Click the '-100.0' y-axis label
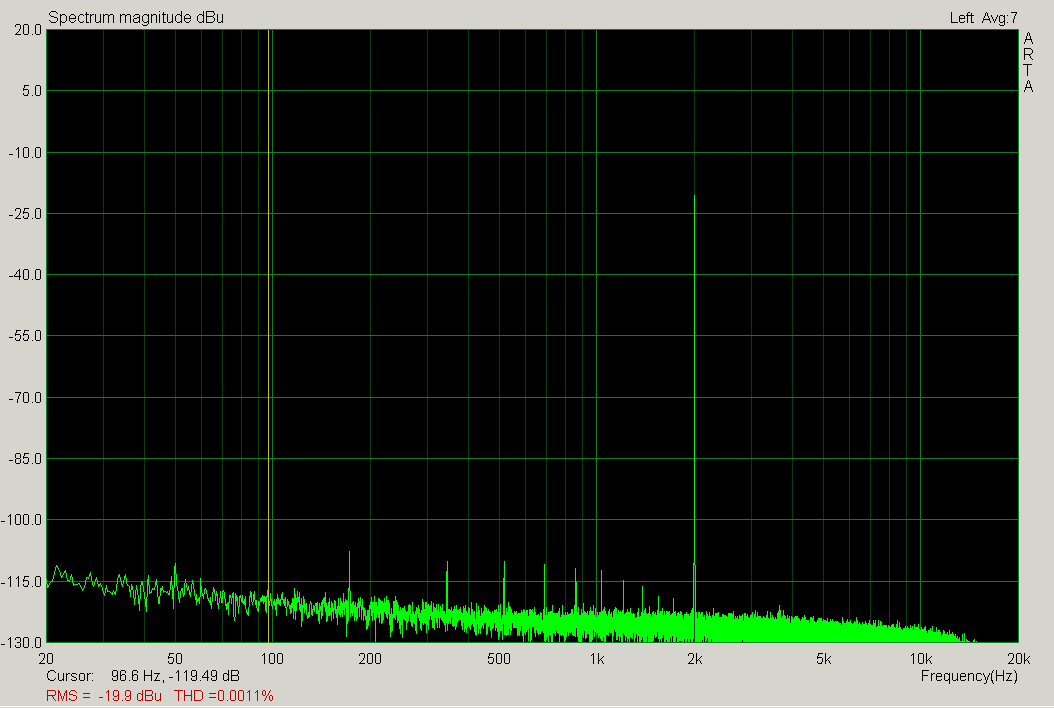This screenshot has width=1054, height=708. pos(22,520)
